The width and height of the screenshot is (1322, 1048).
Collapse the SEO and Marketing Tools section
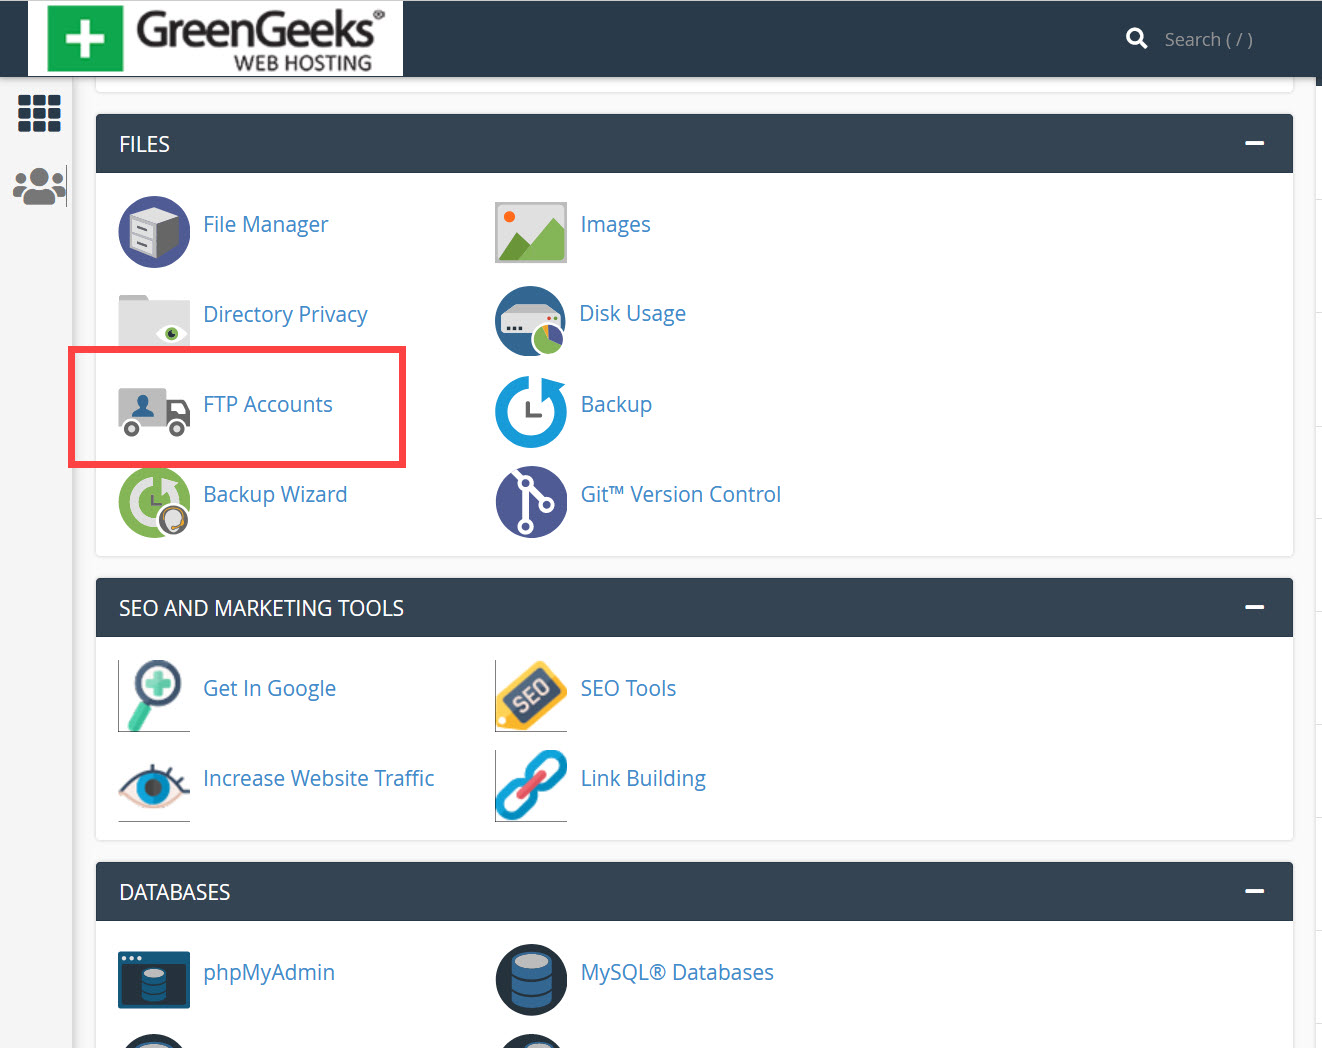tap(1254, 607)
